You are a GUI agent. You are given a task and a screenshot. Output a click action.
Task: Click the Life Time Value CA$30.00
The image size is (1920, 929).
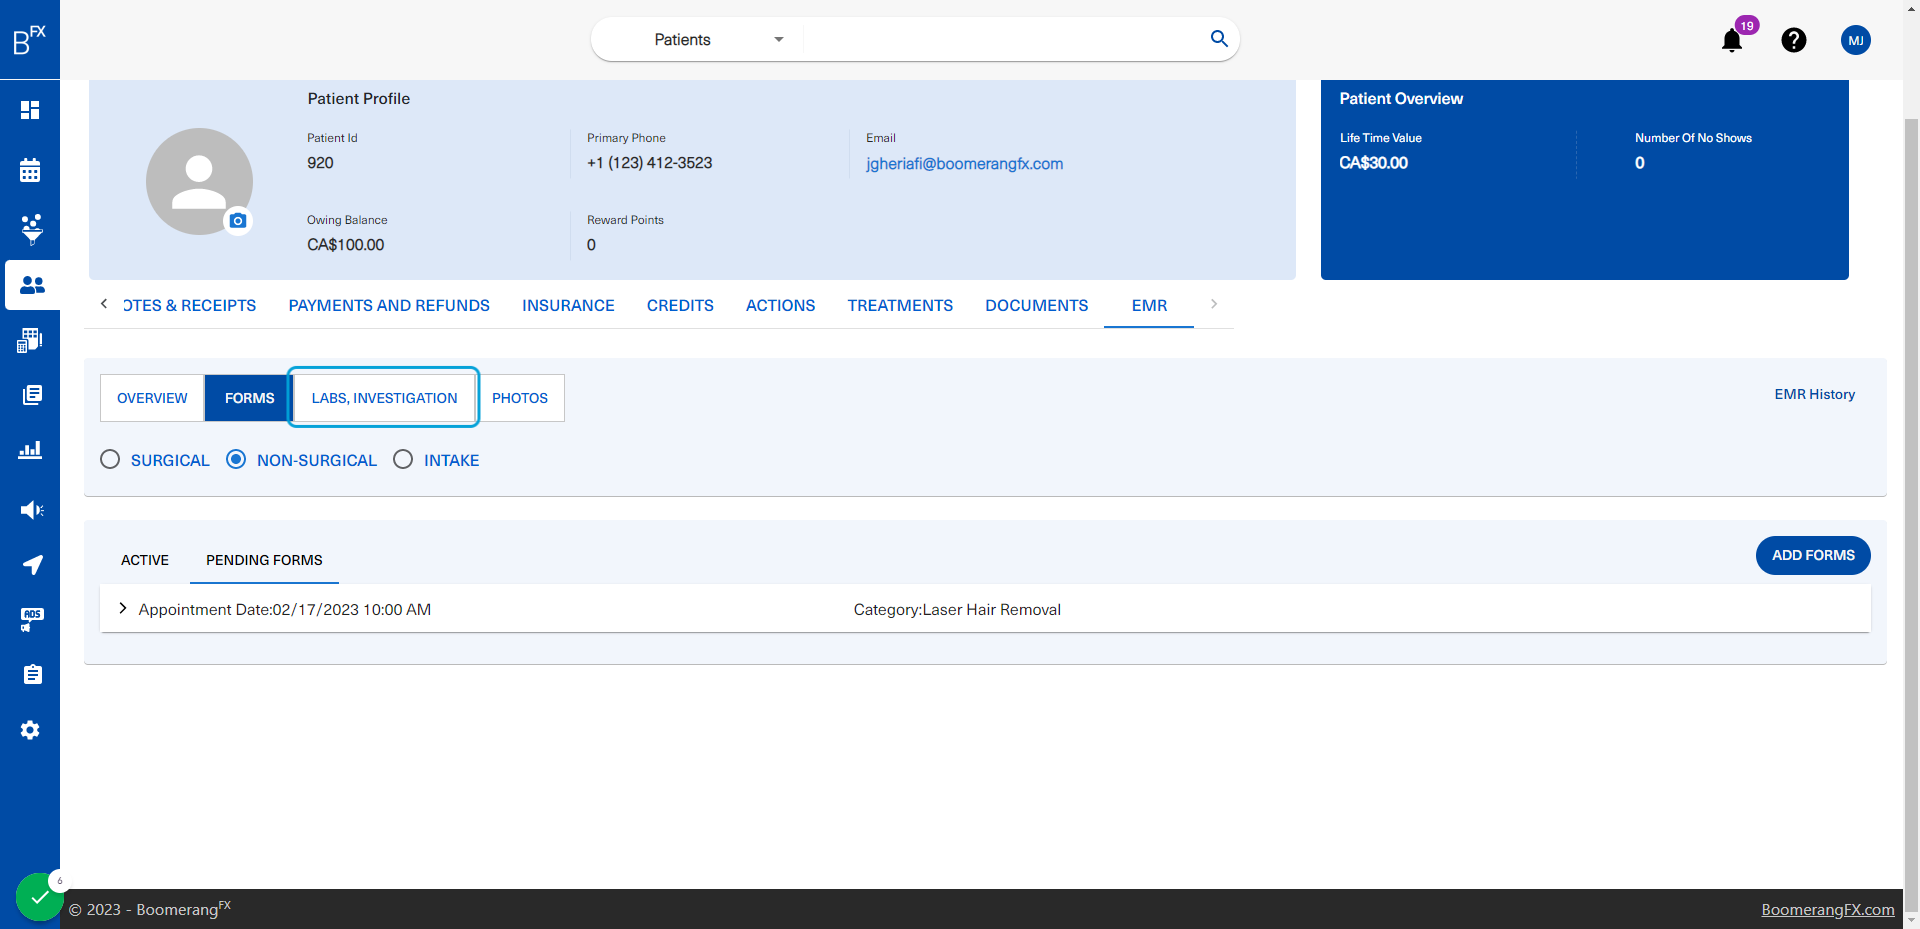coord(1373,163)
